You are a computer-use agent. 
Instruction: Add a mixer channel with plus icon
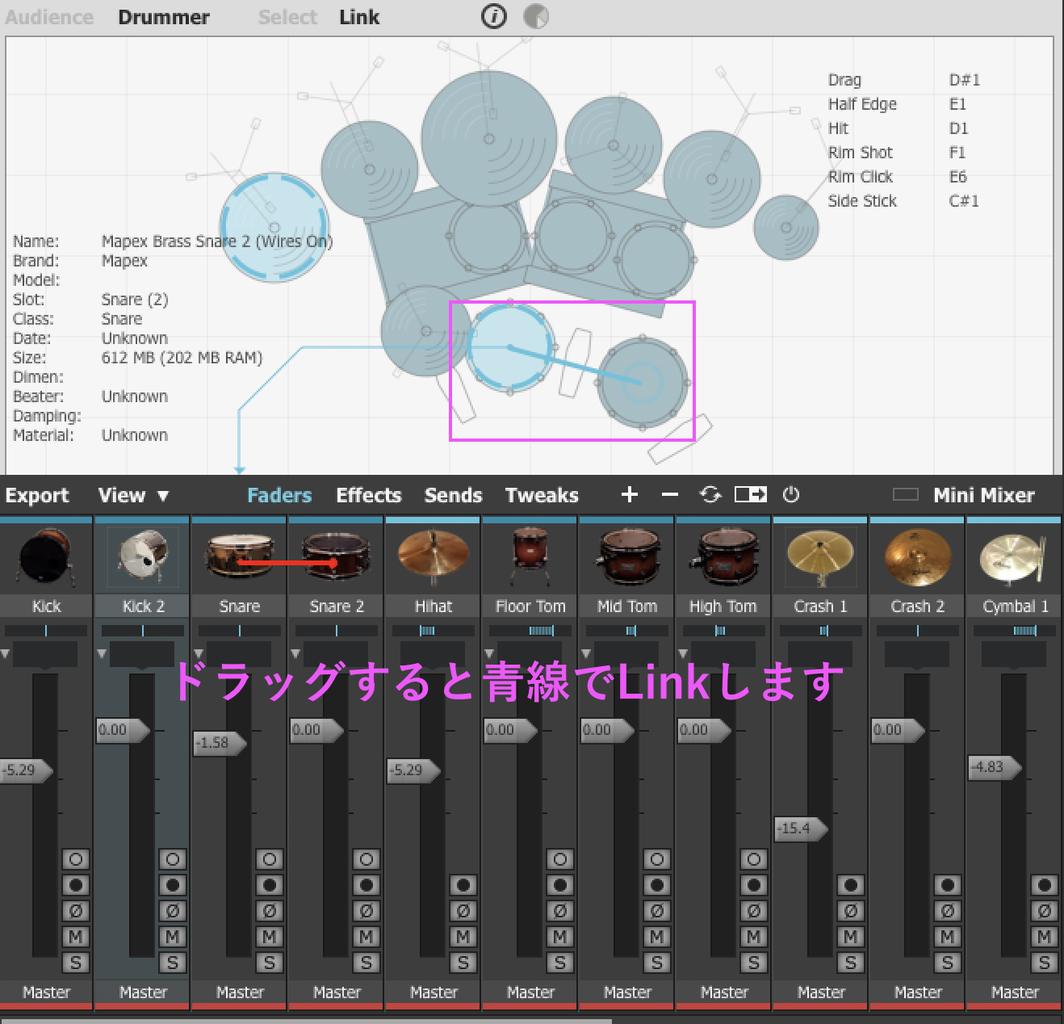[629, 495]
